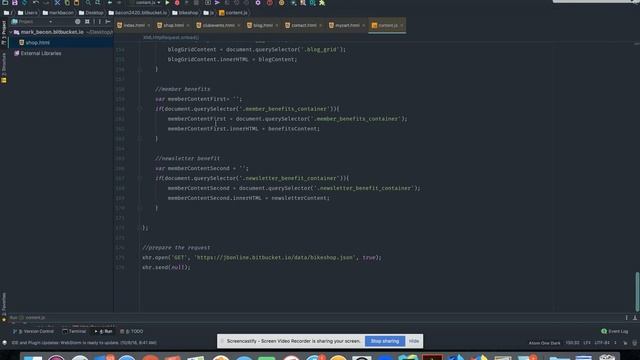The height and width of the screenshot is (360, 640).
Task: Fold the member_benefits_container if block
Action: tap(140, 109)
